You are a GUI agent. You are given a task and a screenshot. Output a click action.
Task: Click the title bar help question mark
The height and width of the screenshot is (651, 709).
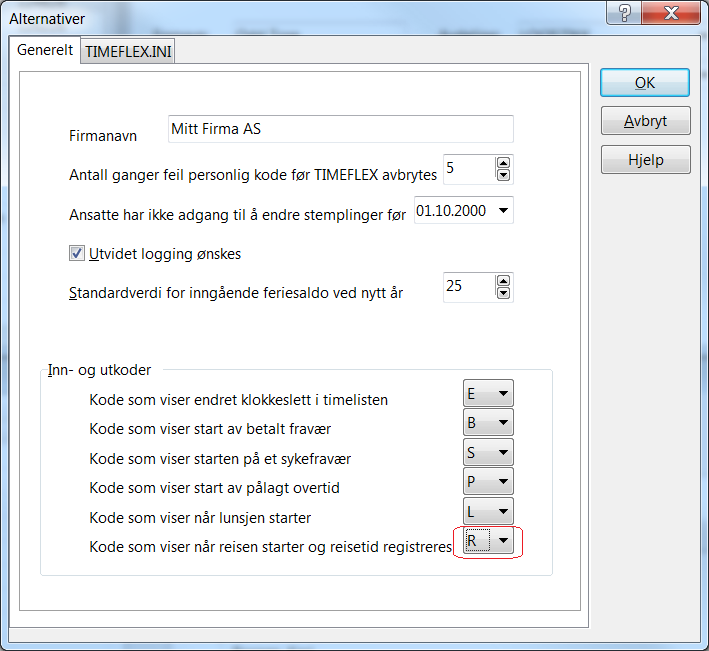point(623,16)
